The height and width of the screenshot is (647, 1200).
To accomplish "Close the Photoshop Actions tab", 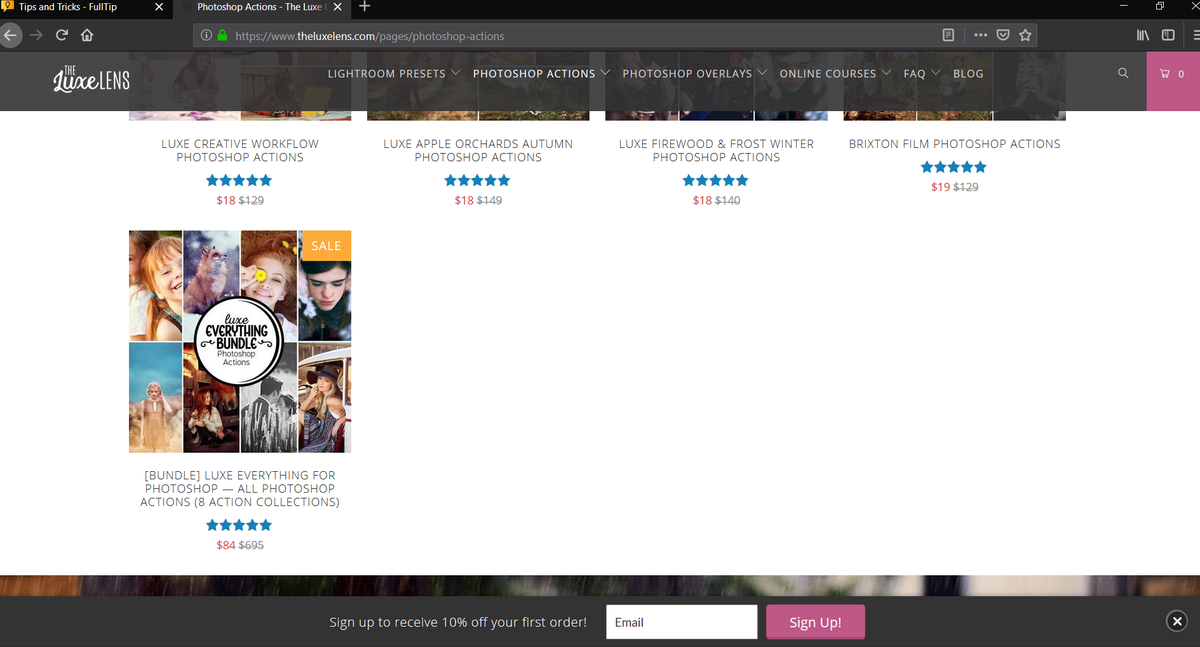I will tap(338, 7).
